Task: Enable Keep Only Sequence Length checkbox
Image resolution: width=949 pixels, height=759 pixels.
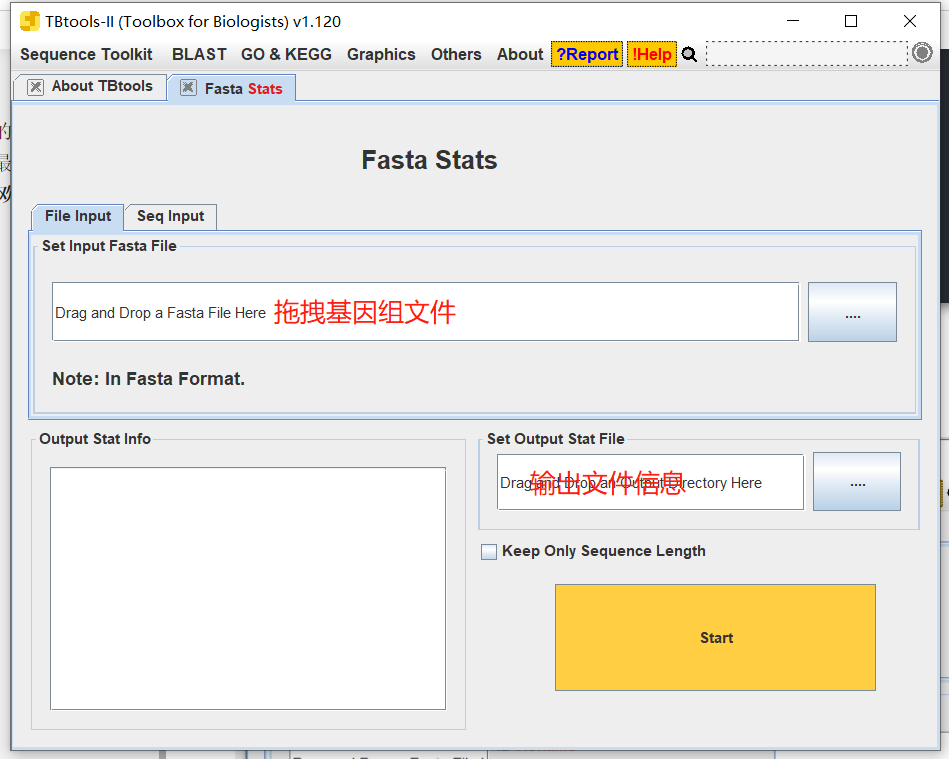Action: pyautogui.click(x=489, y=551)
